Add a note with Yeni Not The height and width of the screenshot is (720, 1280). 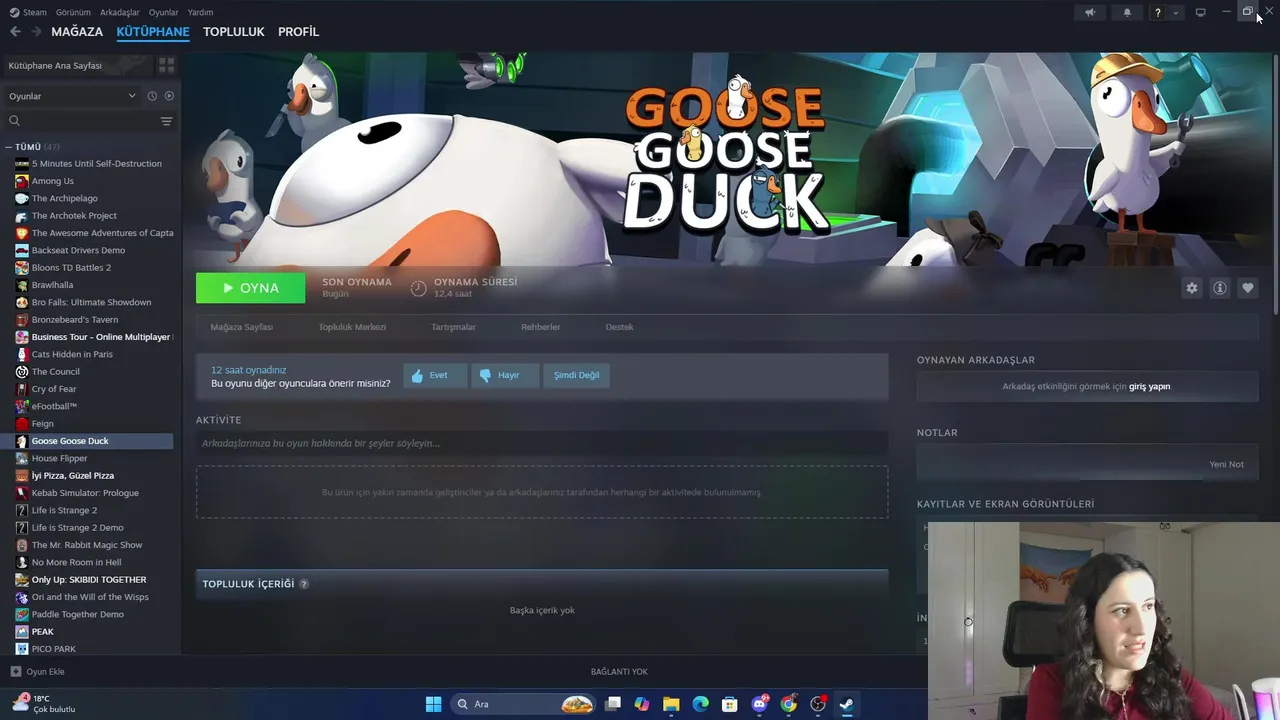point(1226,464)
